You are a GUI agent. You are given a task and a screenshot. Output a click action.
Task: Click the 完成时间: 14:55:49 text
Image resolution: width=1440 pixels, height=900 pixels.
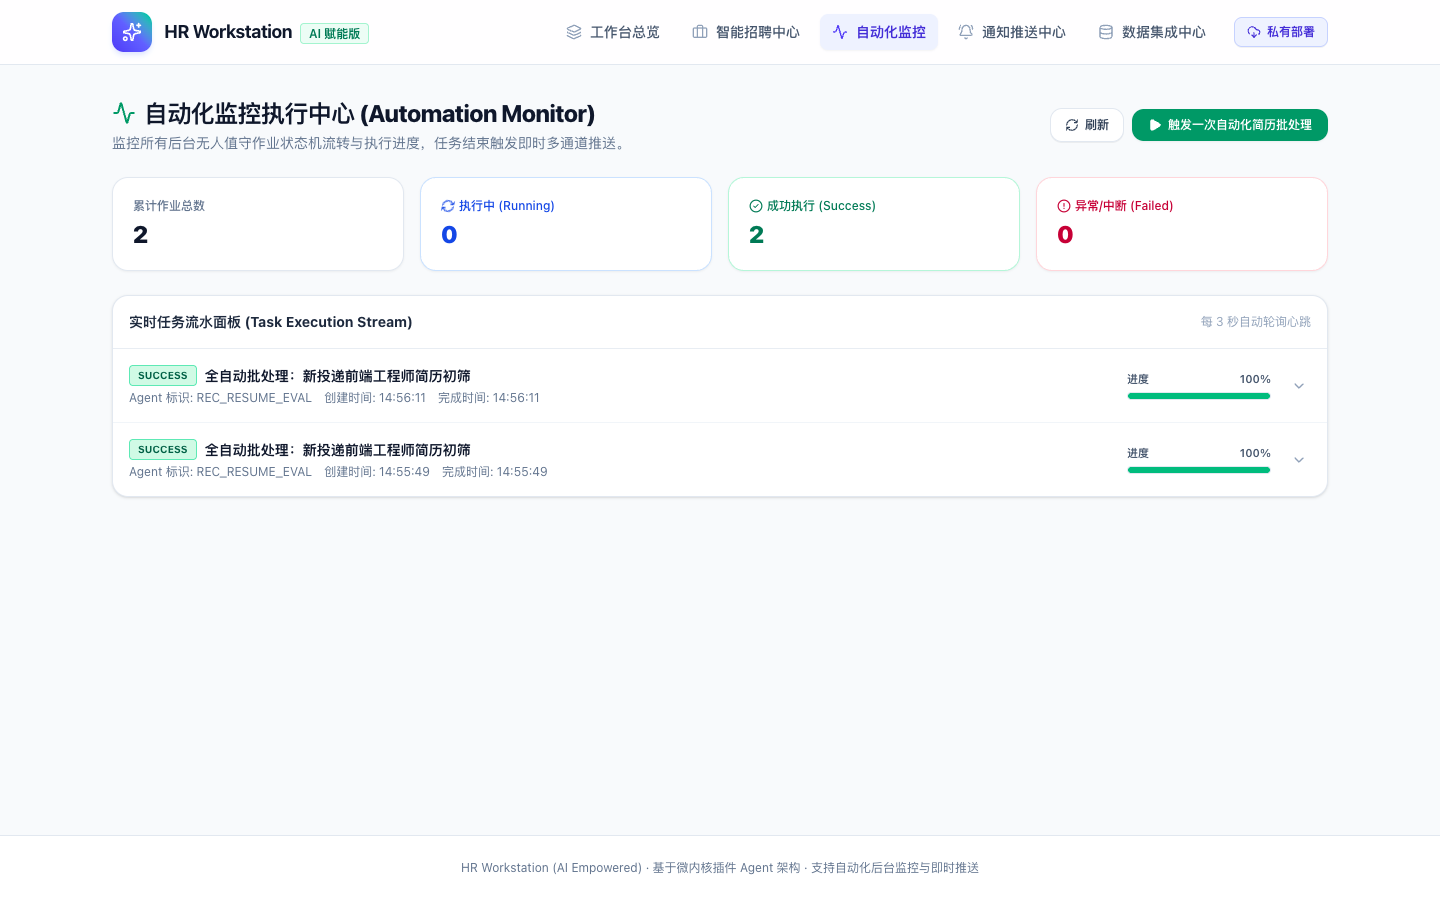[495, 472]
